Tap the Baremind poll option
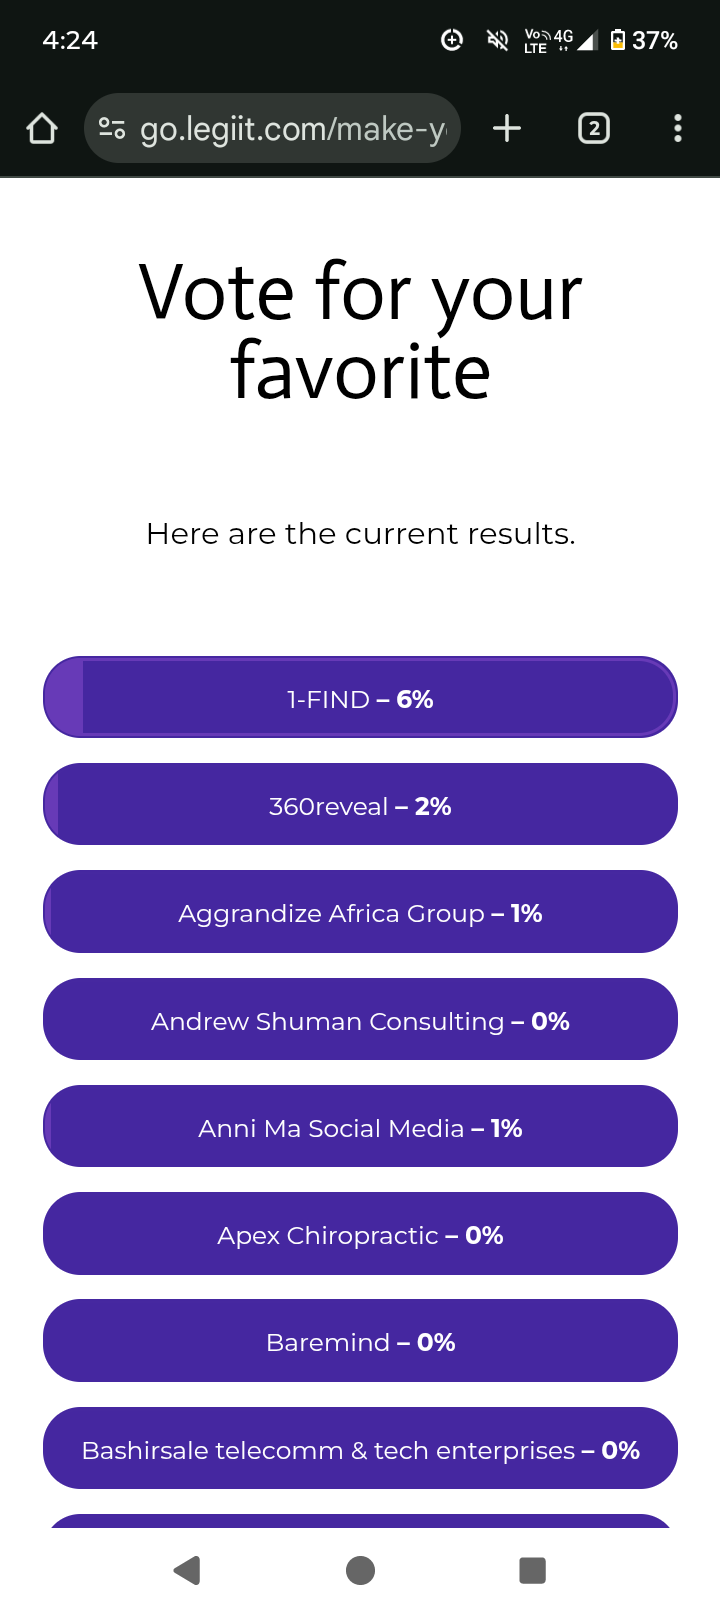Image resolution: width=720 pixels, height=1612 pixels. (360, 1341)
